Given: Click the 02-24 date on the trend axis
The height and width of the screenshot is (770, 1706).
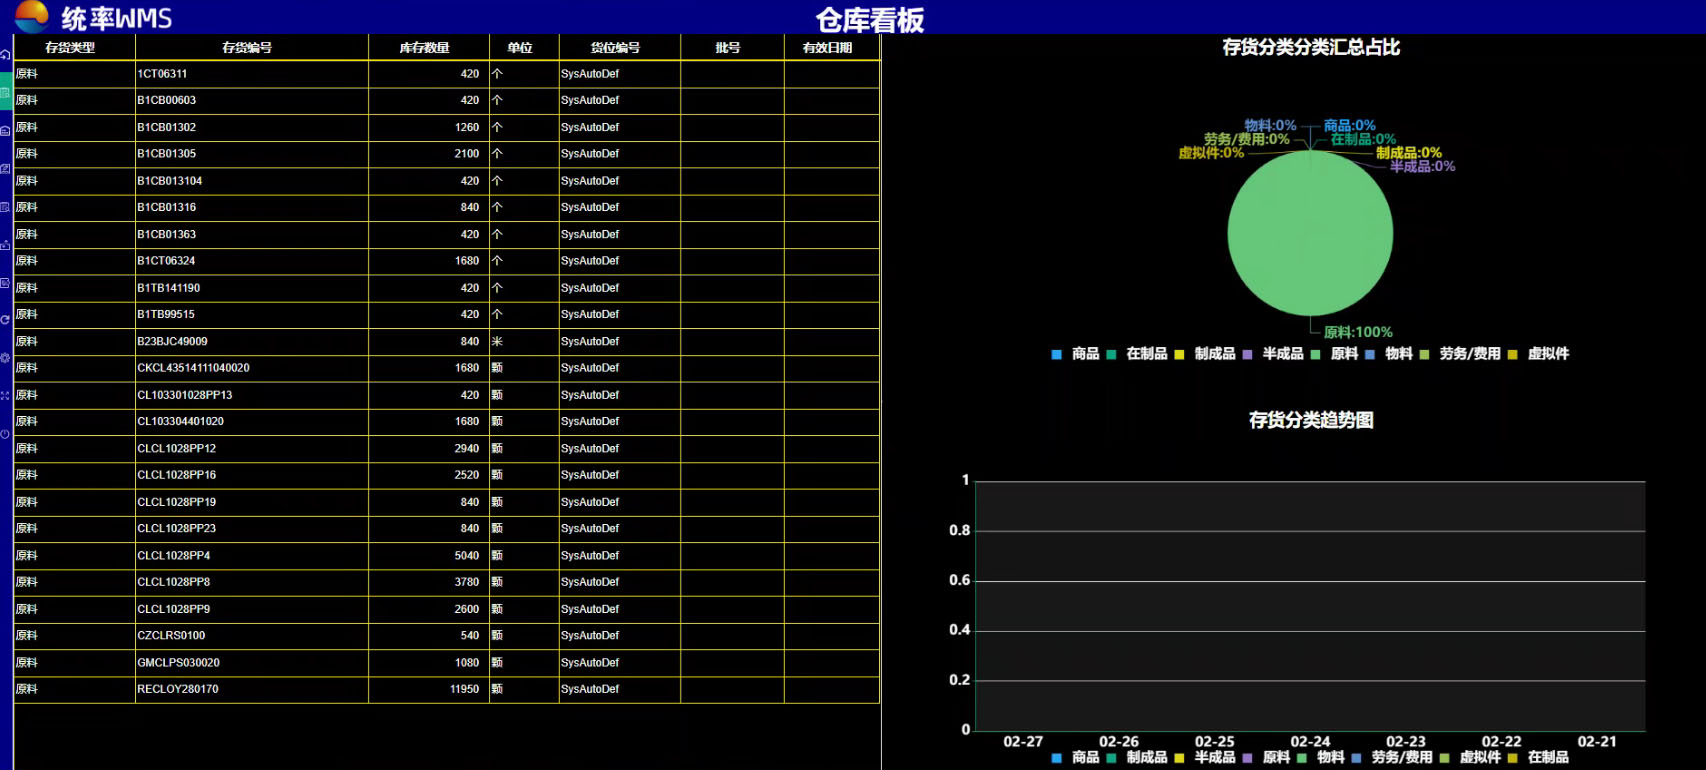Looking at the screenshot, I should (1310, 742).
